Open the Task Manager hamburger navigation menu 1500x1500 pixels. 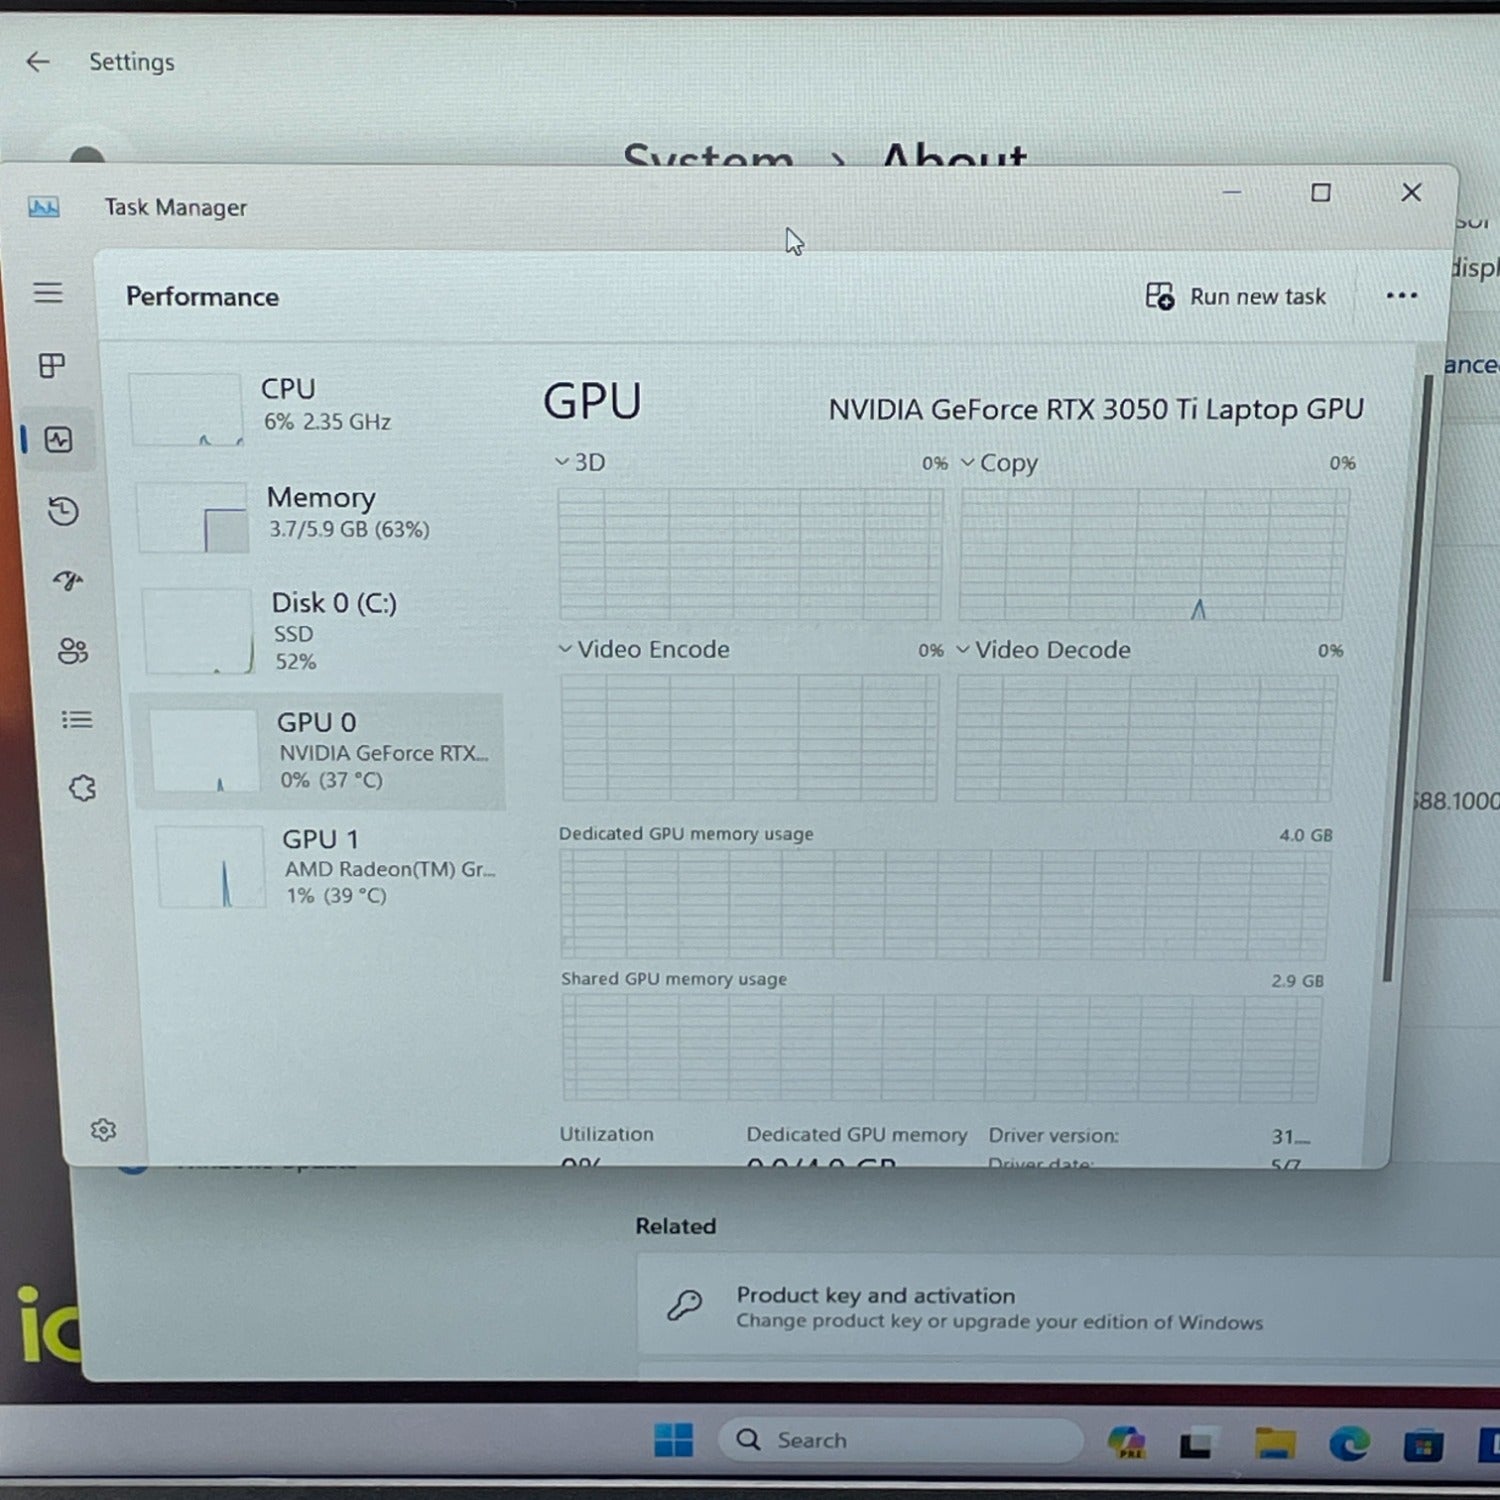click(x=47, y=292)
